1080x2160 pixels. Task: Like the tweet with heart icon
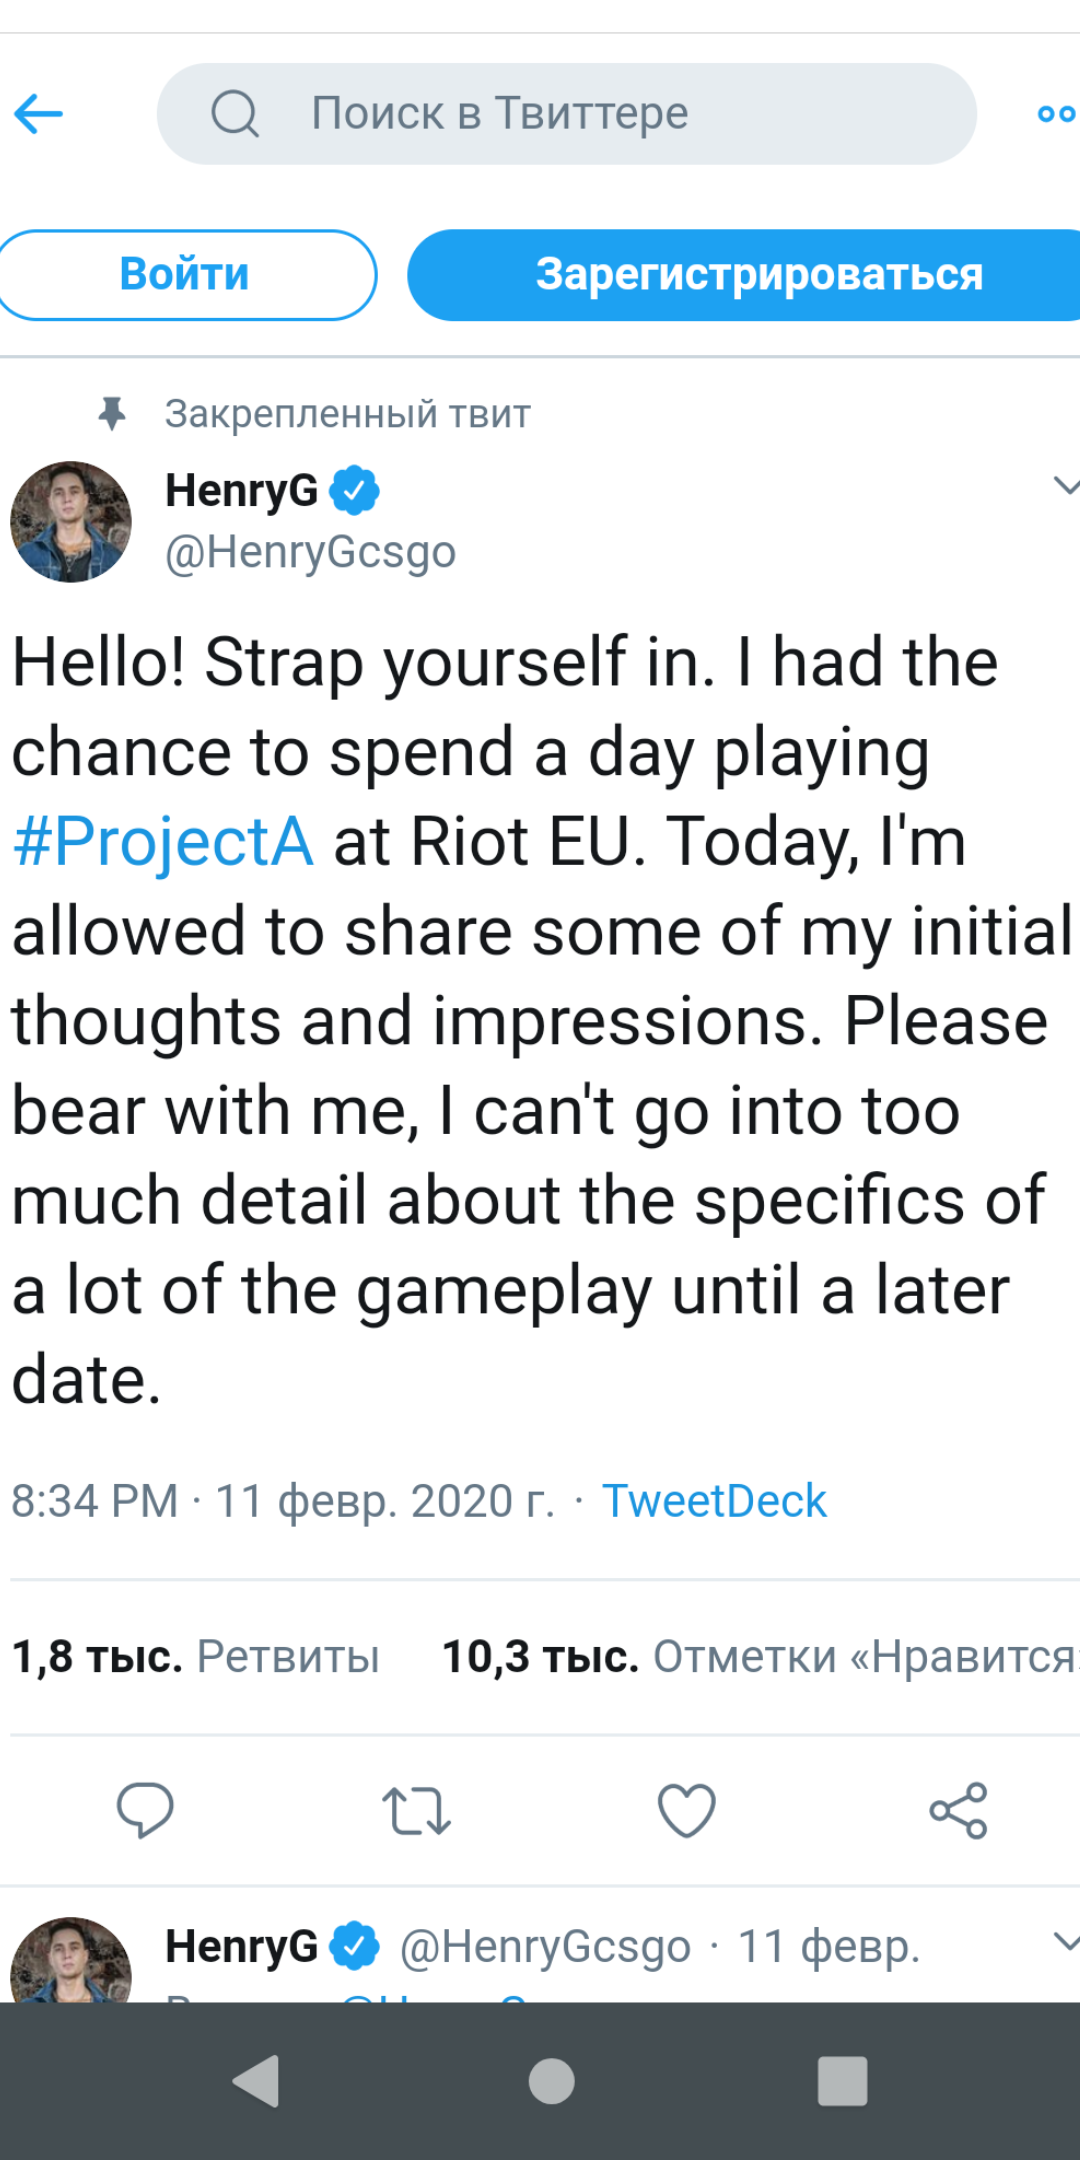tap(686, 1810)
